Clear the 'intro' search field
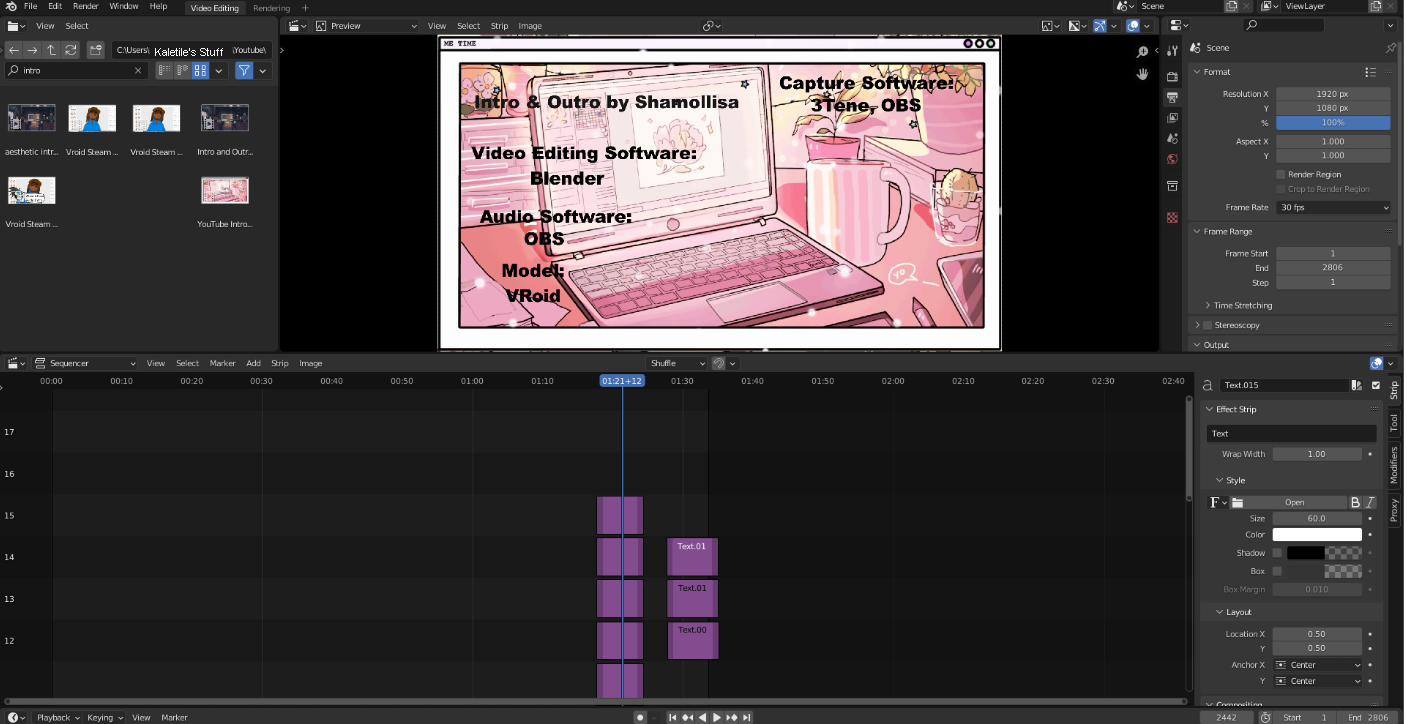The height and width of the screenshot is (724, 1407). 138,71
